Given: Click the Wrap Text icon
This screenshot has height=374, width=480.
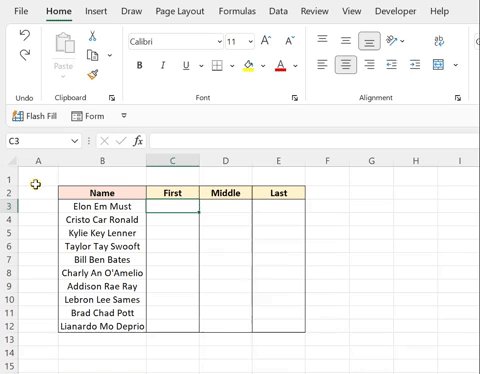Looking at the screenshot, I should [x=439, y=41].
